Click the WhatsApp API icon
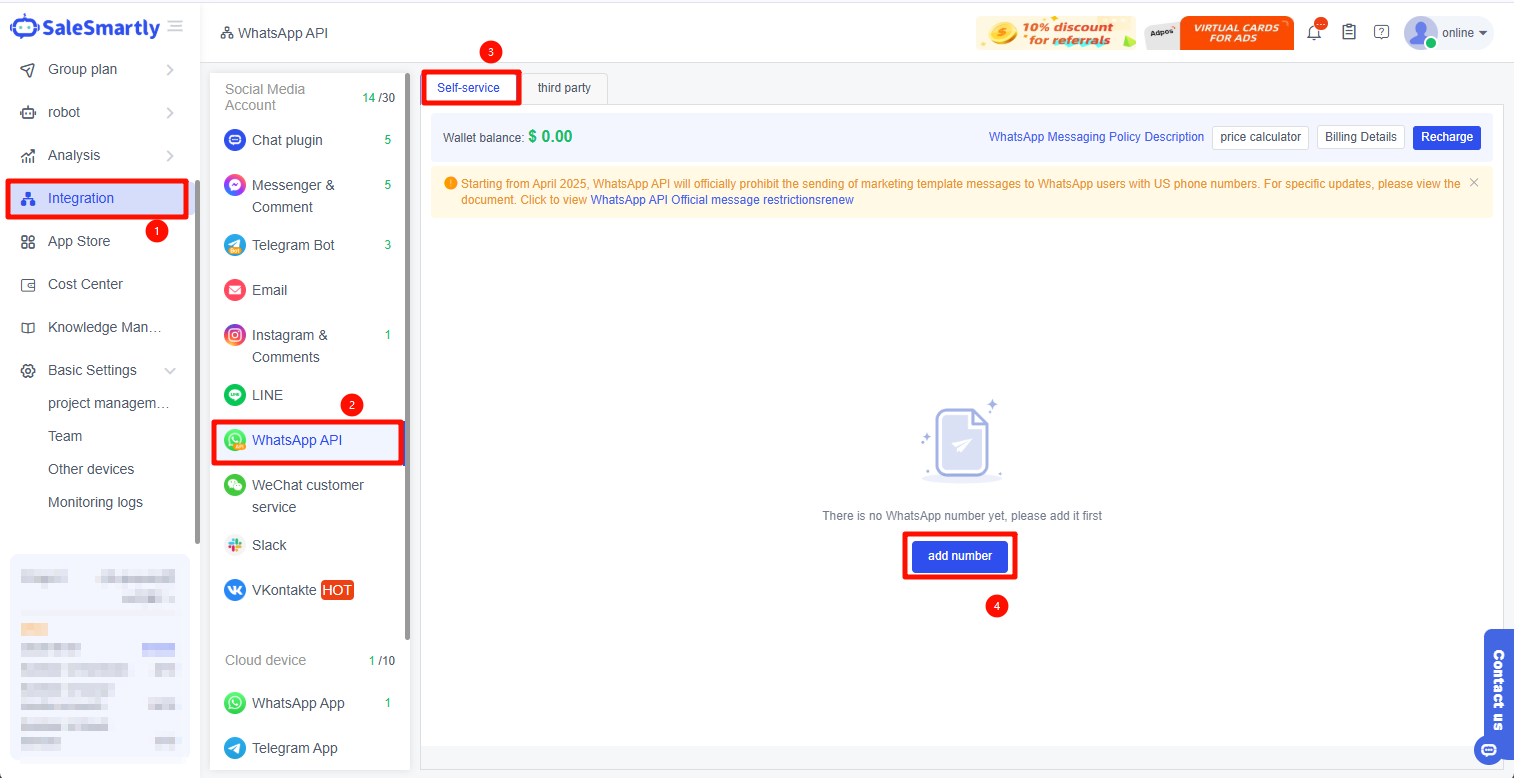The image size is (1514, 778). pos(235,440)
